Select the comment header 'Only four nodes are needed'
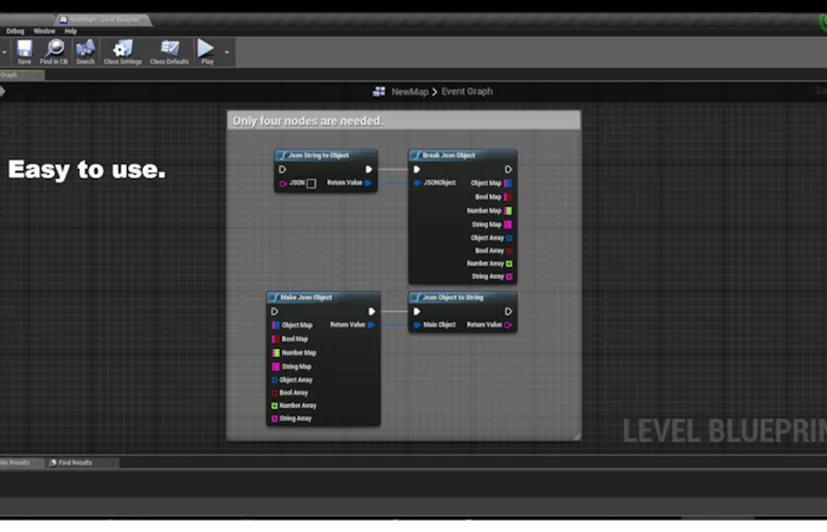This screenshot has height=532, width=827. [x=404, y=121]
